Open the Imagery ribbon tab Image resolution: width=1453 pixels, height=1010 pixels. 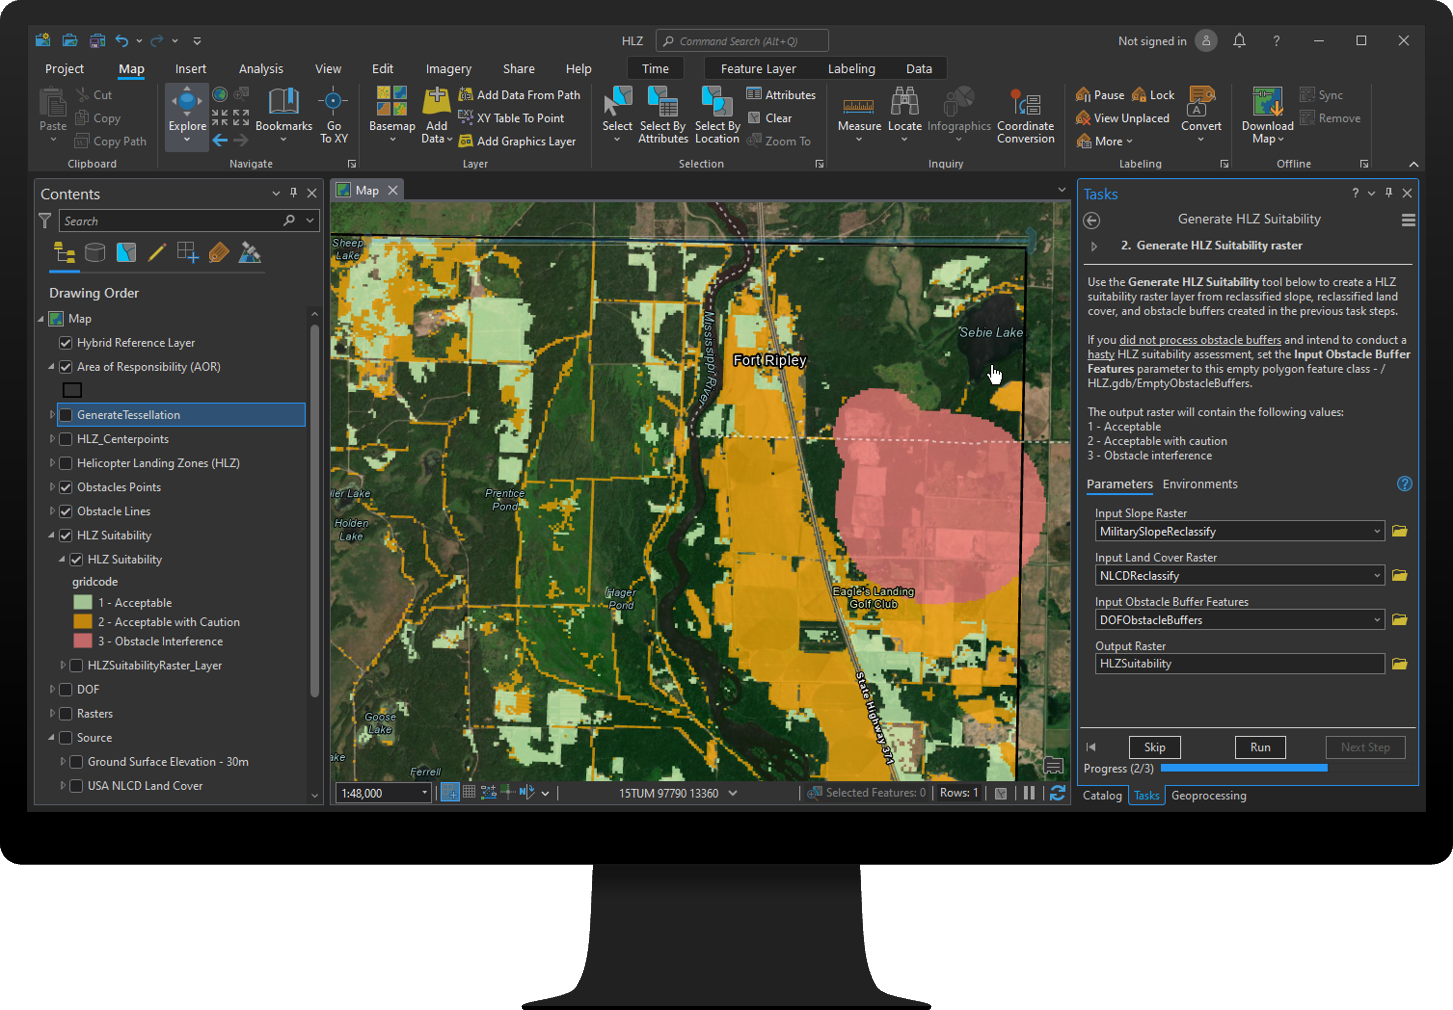point(448,69)
